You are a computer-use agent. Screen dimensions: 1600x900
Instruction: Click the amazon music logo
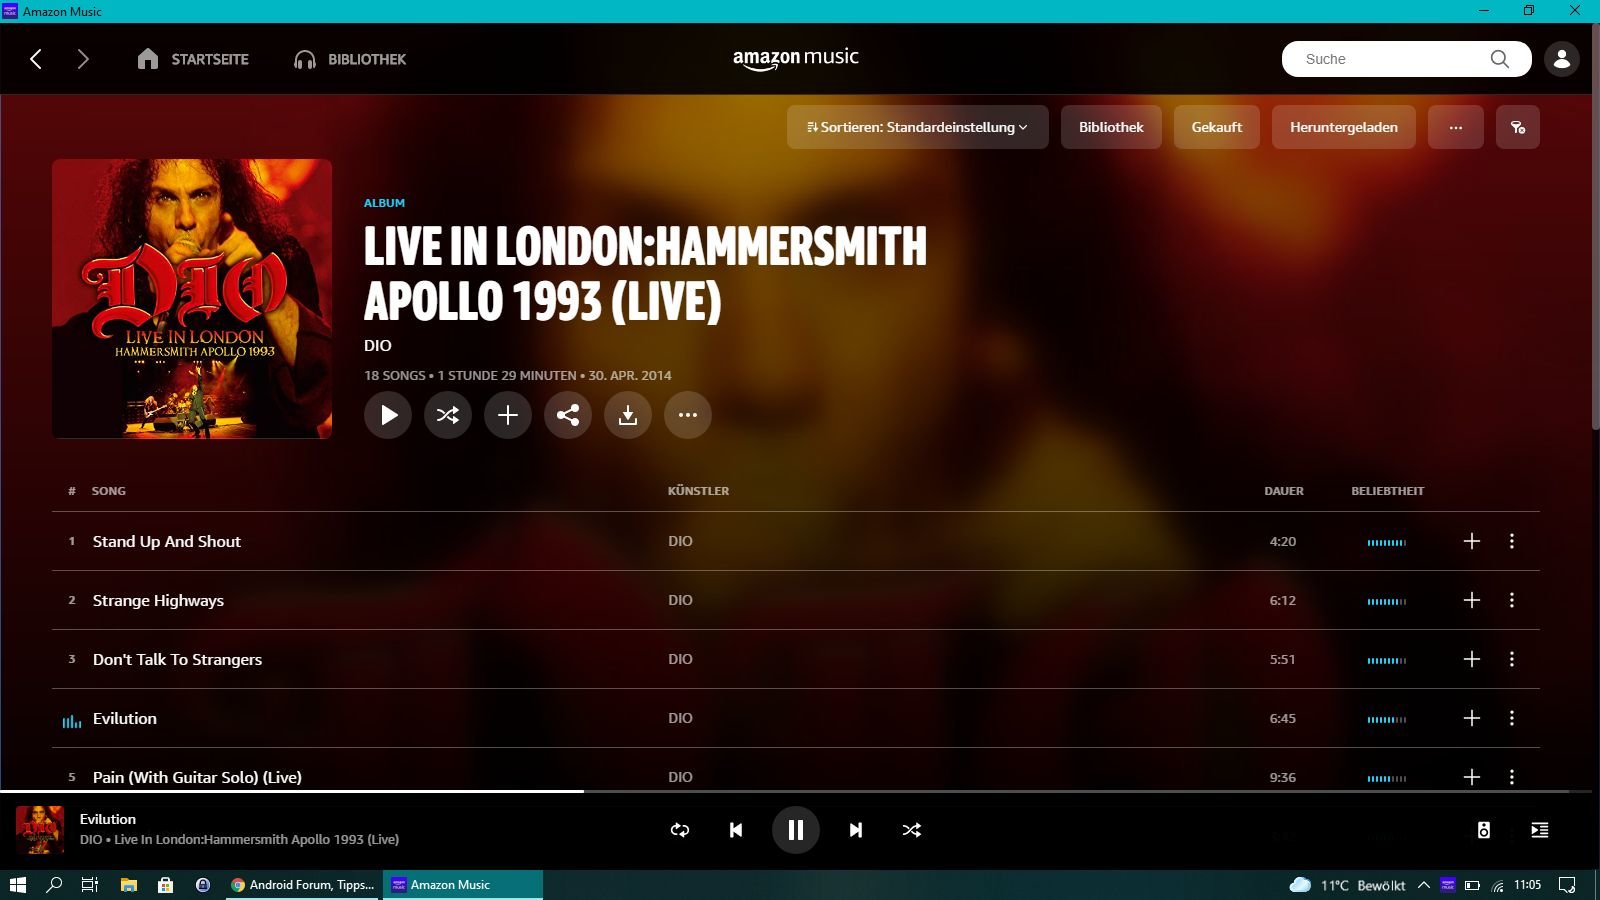(x=796, y=59)
